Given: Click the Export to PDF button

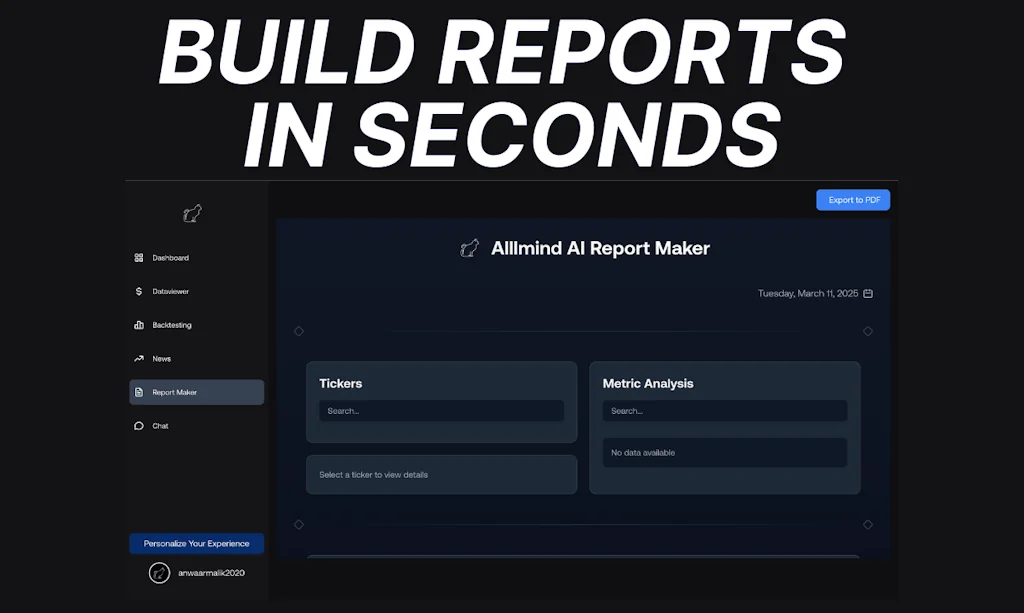Looking at the screenshot, I should 852,199.
